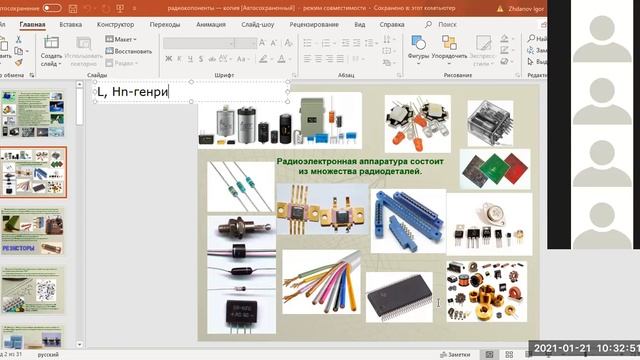
Task: Select the РЕЗИСТОРЫ slide thumbnail
Action: 32,231
